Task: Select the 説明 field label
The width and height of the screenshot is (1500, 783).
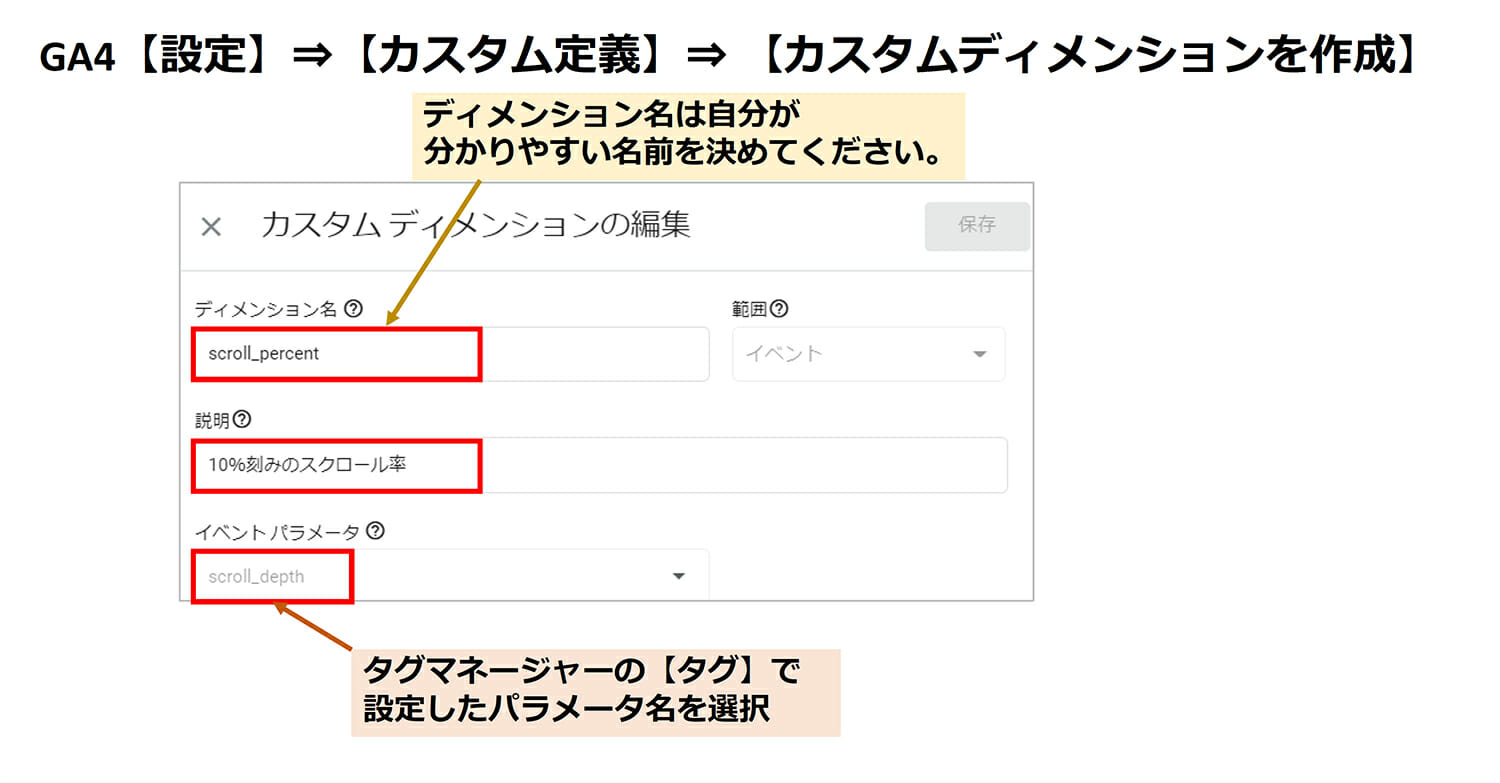Action: (212, 420)
